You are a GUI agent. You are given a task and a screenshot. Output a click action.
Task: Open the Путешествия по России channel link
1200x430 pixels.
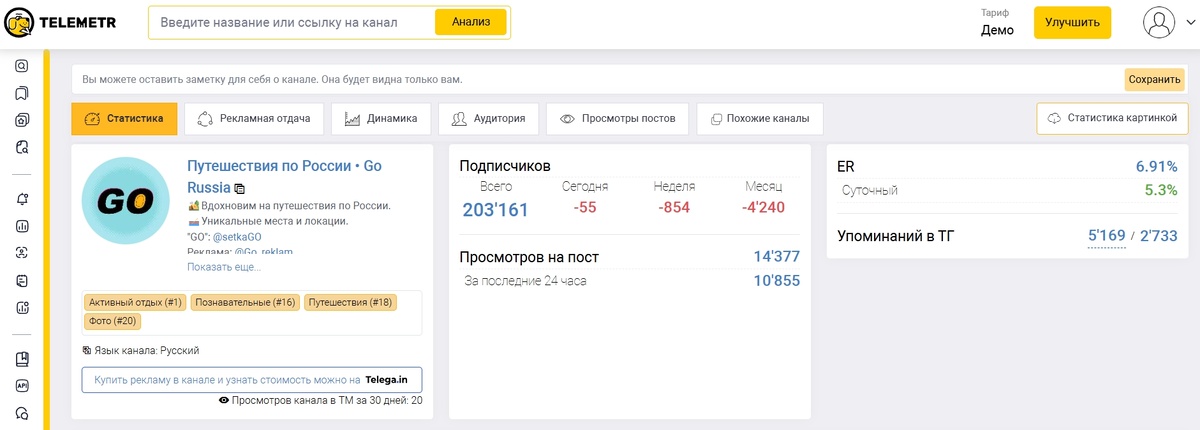[x=285, y=176]
